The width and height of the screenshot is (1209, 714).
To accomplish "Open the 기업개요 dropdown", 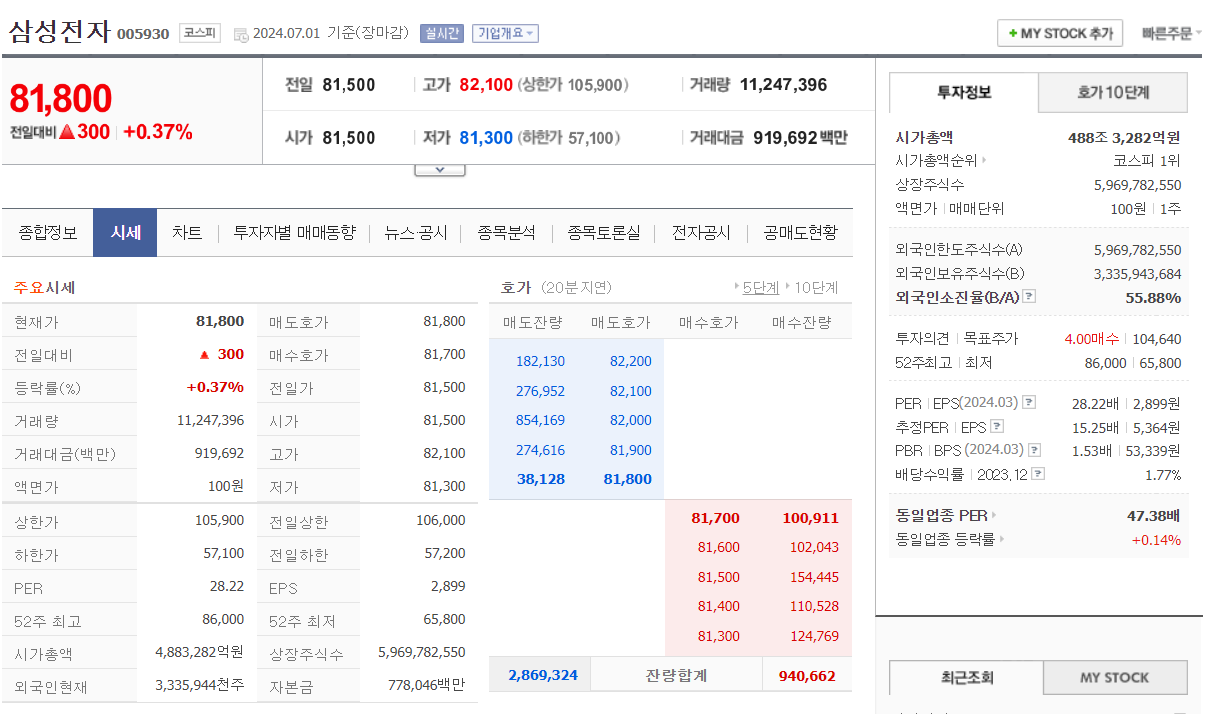I will click(505, 33).
